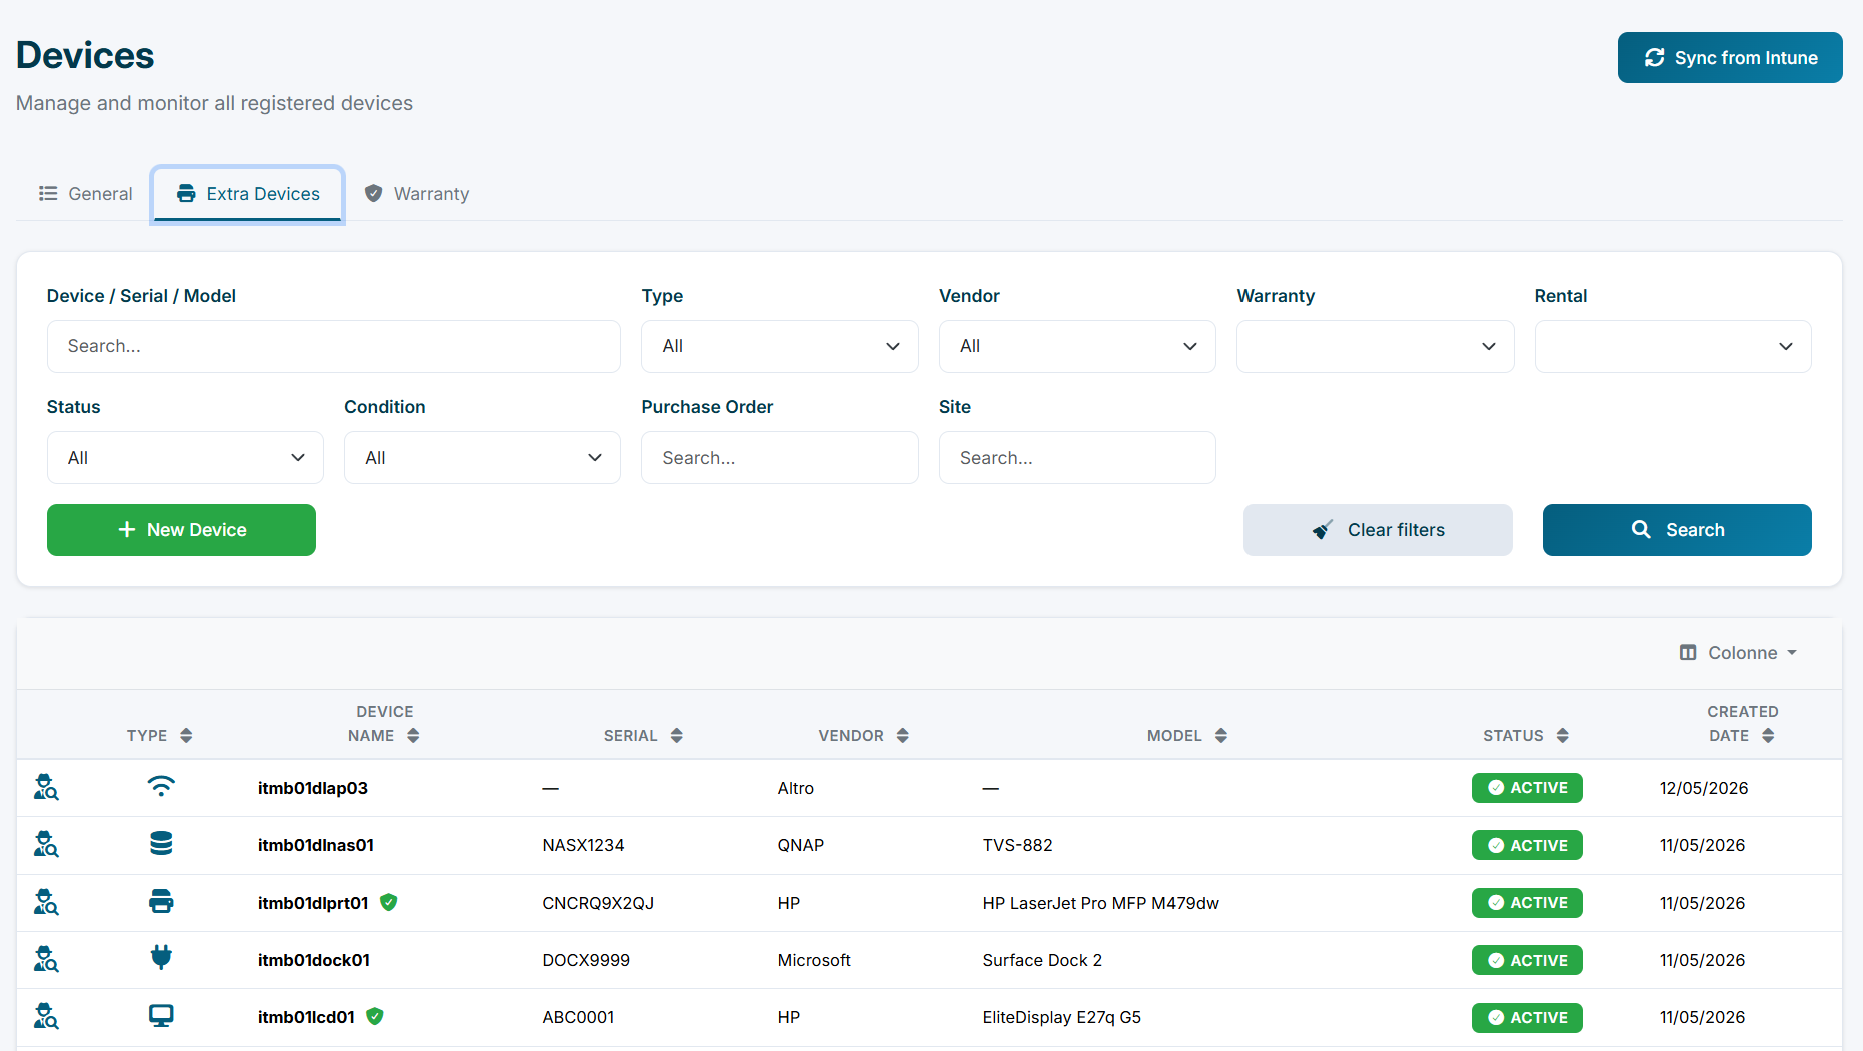Click the Active status badge for itmb01dock01

pyautogui.click(x=1527, y=960)
